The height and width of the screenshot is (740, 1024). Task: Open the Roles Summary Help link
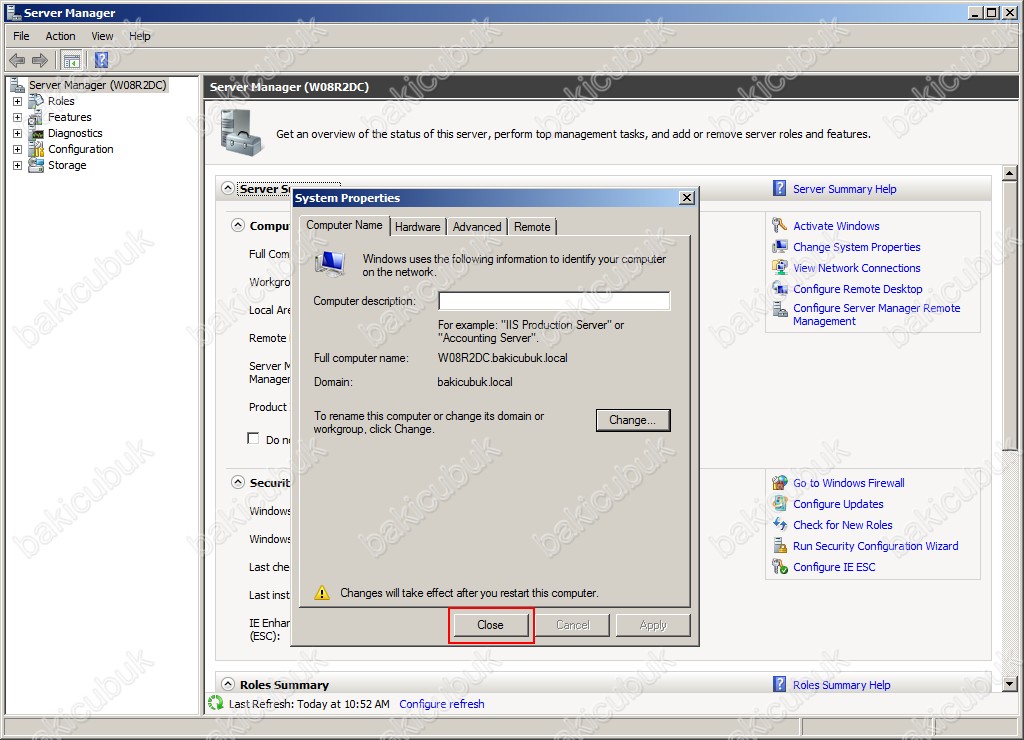[841, 684]
